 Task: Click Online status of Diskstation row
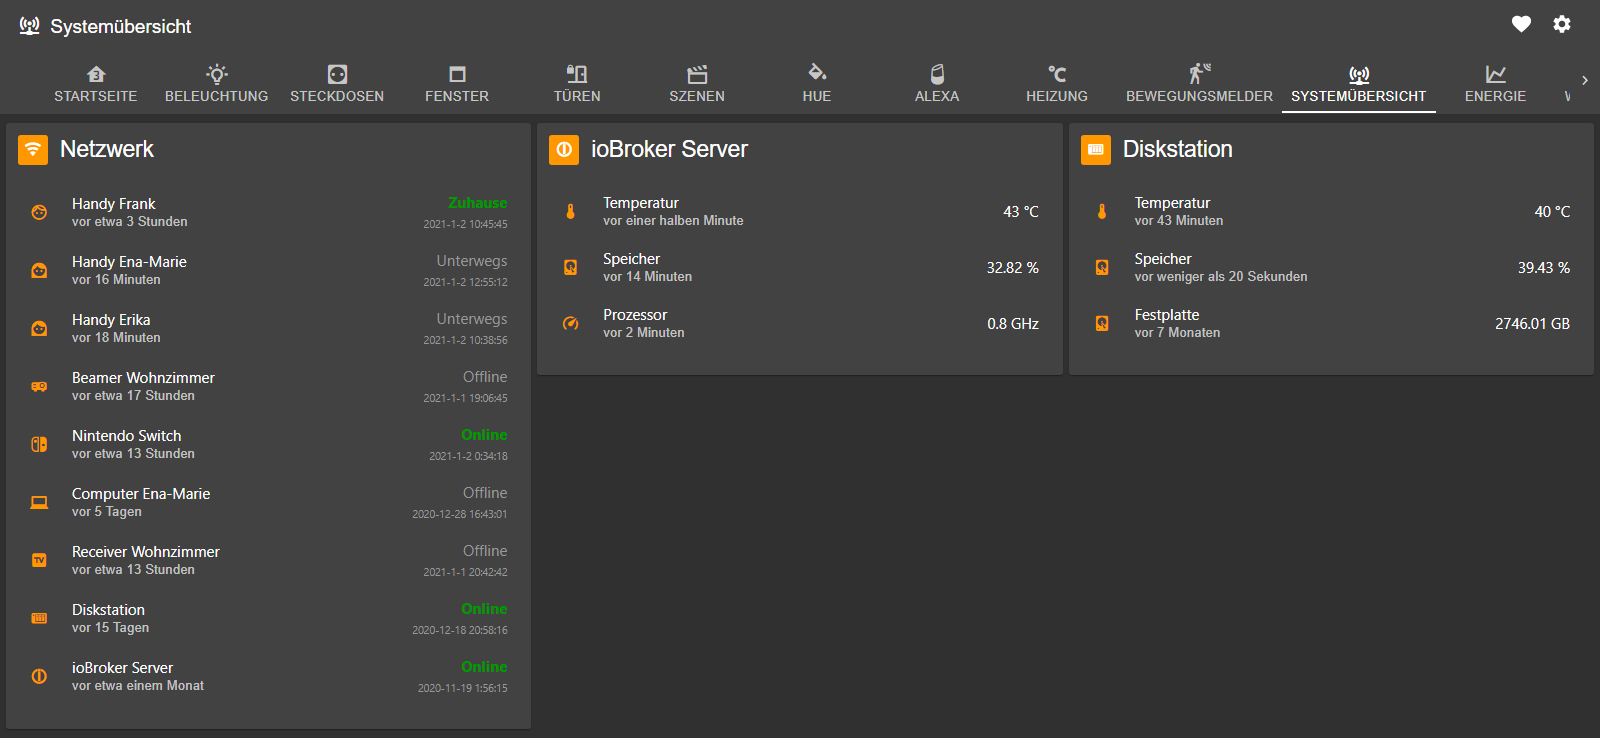[x=484, y=609]
